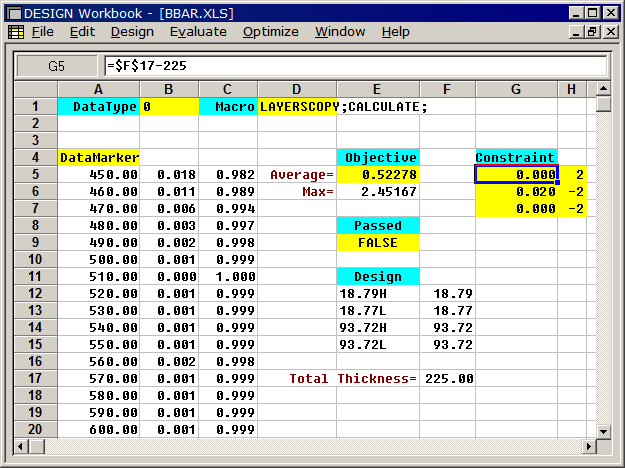Click the Total Thickness= label
This screenshot has height=468, width=625.
pos(353,378)
